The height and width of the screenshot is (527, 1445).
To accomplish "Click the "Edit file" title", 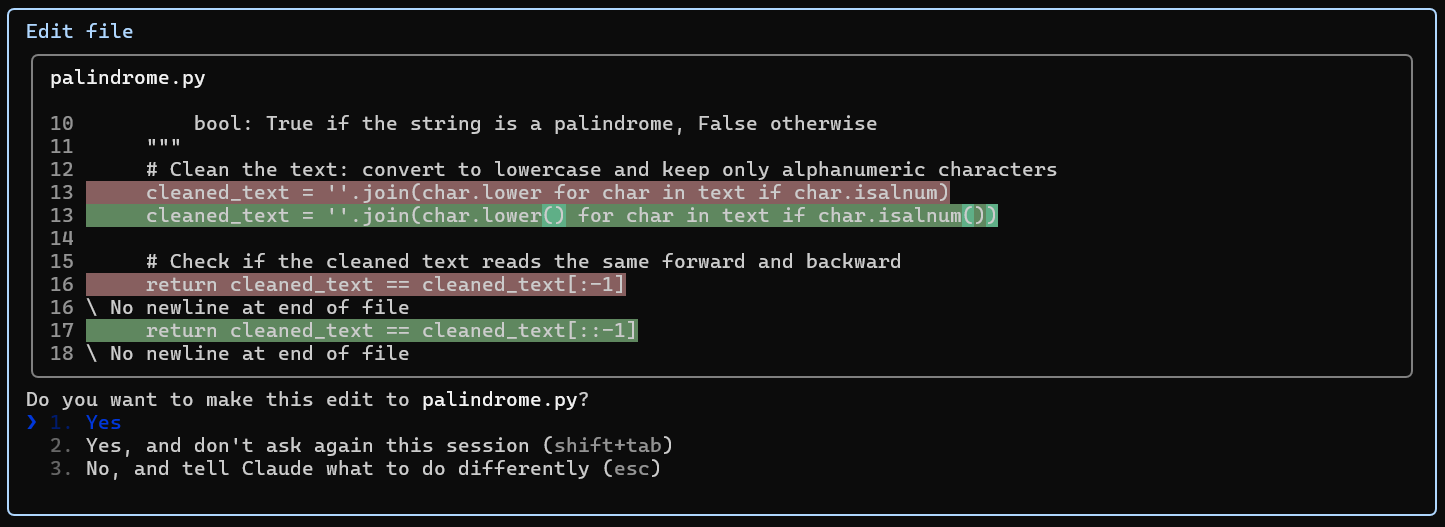I will click(79, 31).
